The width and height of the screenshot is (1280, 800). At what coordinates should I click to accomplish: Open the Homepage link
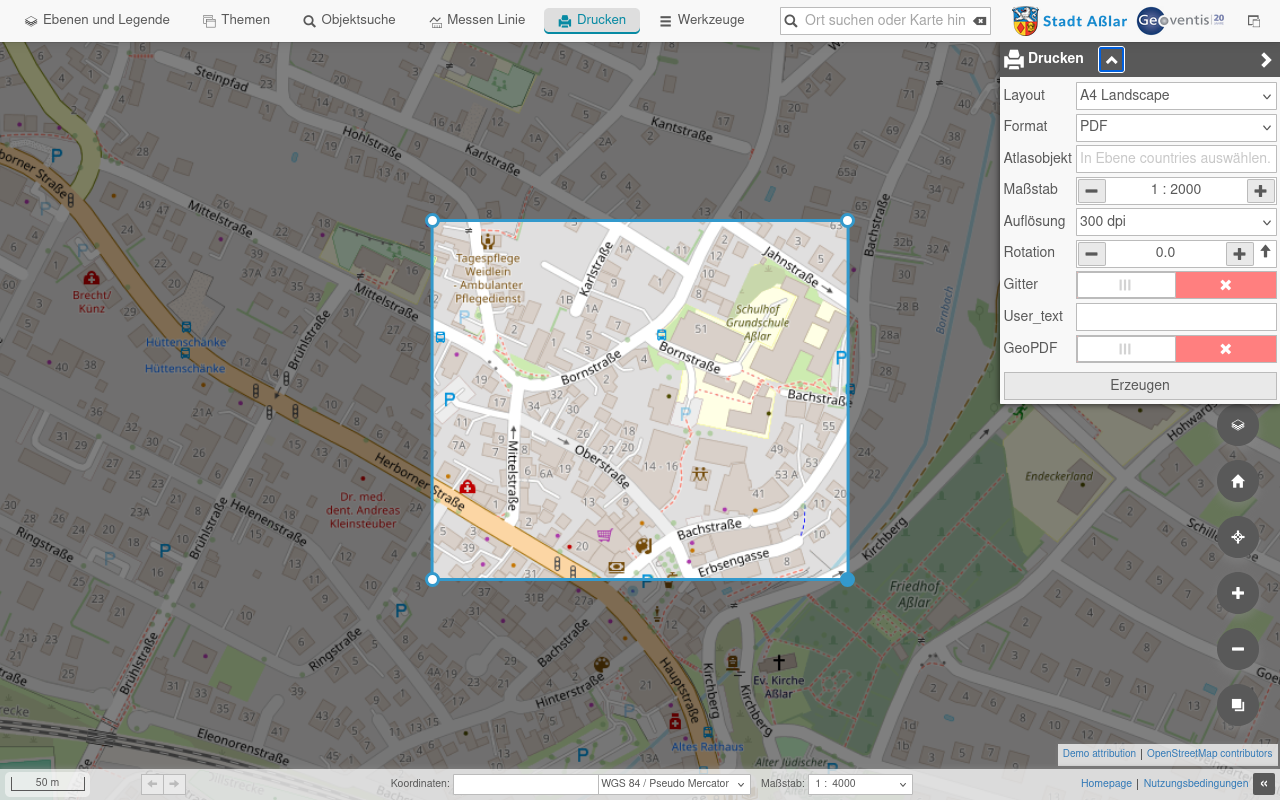click(1106, 784)
